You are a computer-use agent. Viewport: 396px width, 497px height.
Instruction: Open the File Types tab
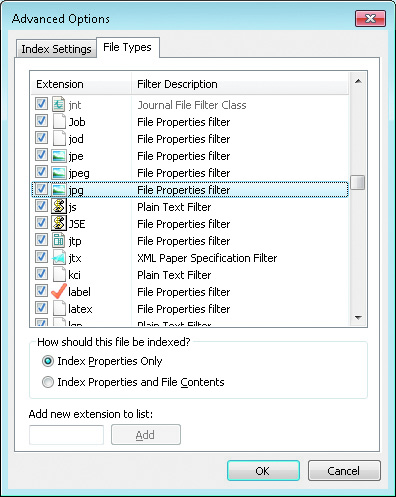tap(128, 48)
